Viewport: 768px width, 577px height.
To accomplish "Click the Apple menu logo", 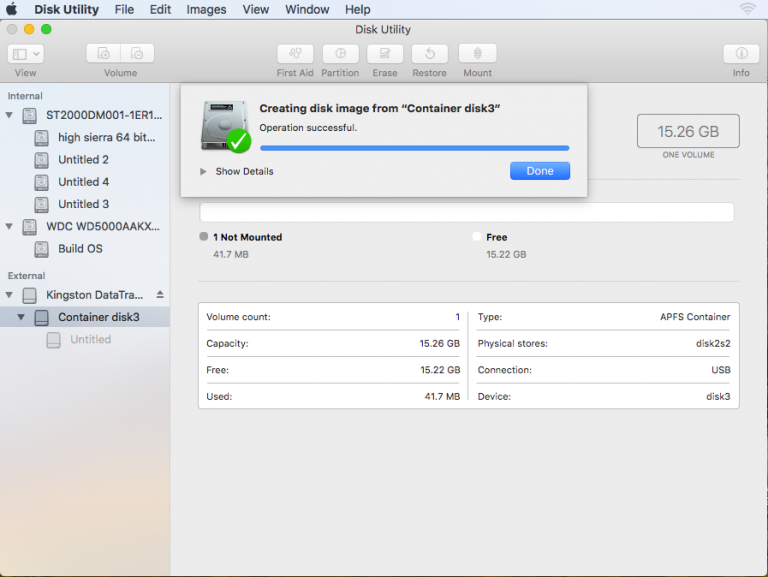I will [12, 9].
